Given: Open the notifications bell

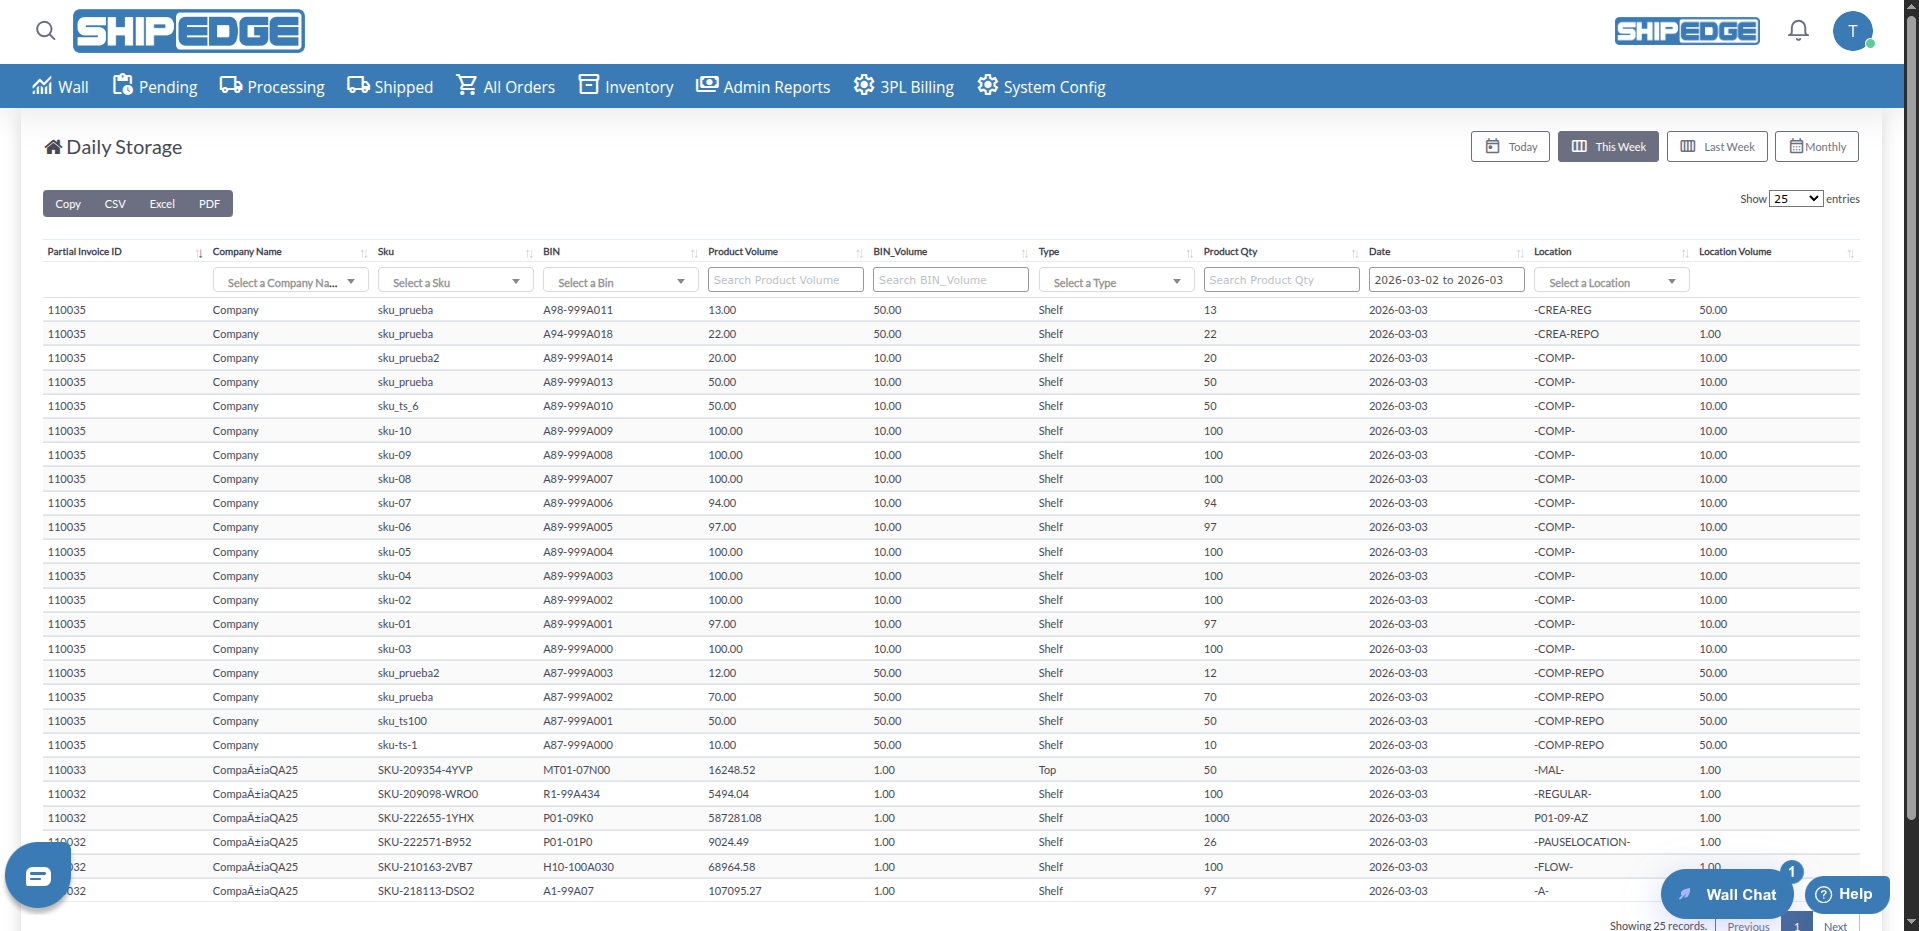Looking at the screenshot, I should click(x=1797, y=31).
